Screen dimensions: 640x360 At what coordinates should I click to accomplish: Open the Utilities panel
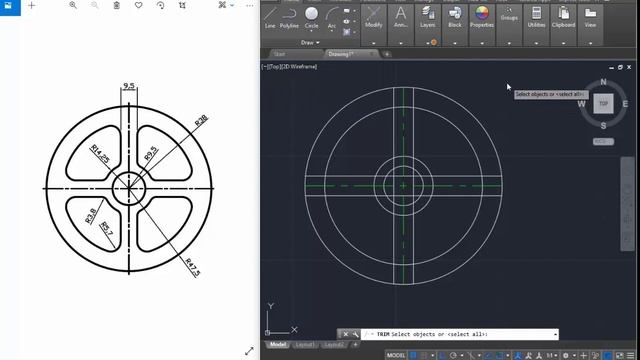pyautogui.click(x=536, y=18)
